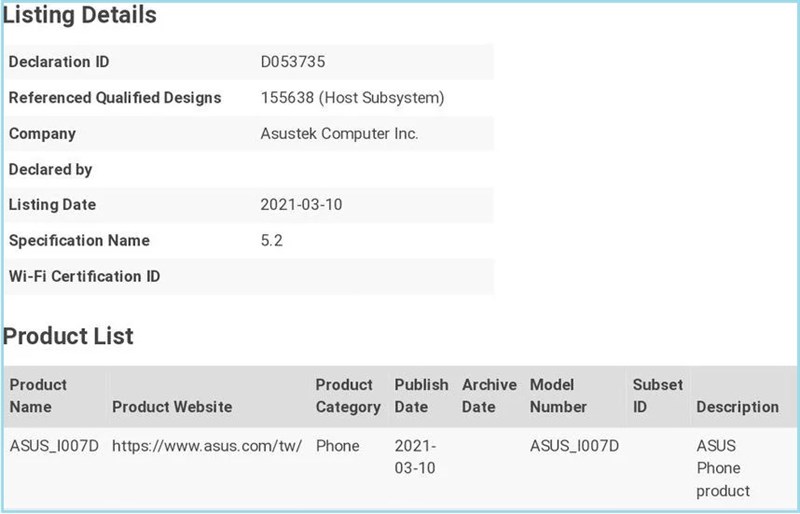Click the Product Category column header
Image resolution: width=800 pixels, height=514 pixels.
pos(347,396)
